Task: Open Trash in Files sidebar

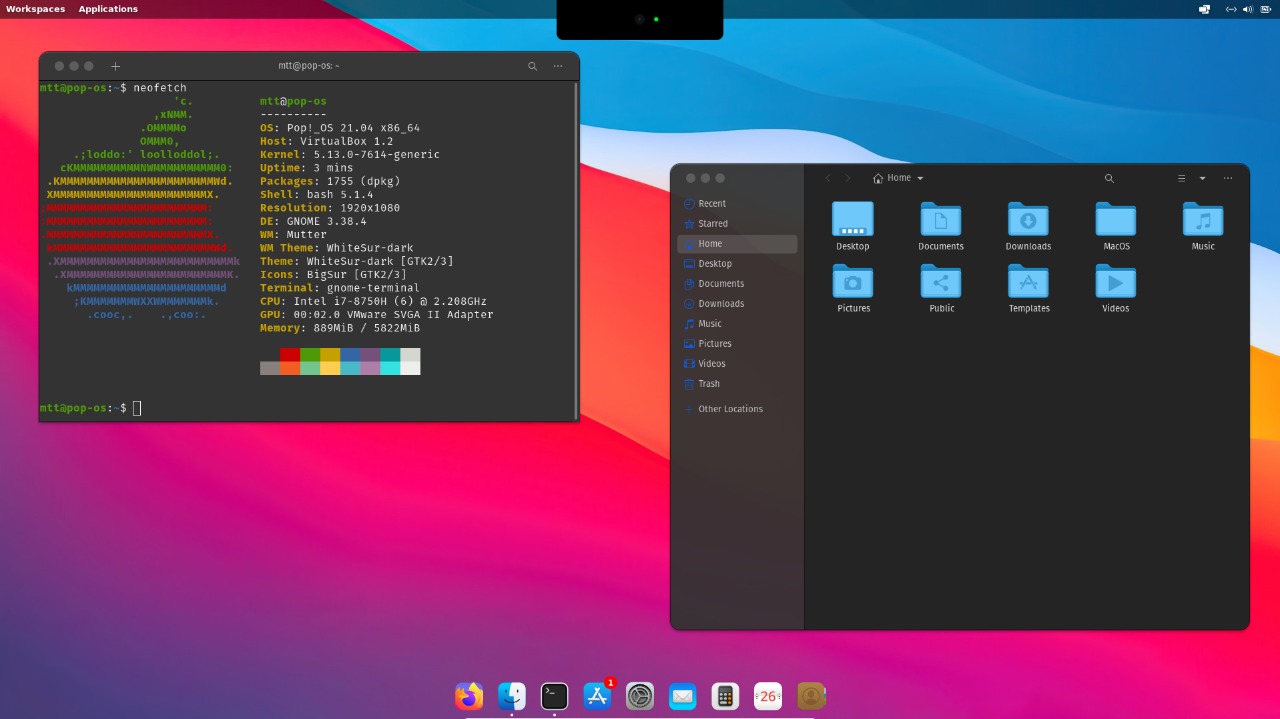Action: coord(737,384)
